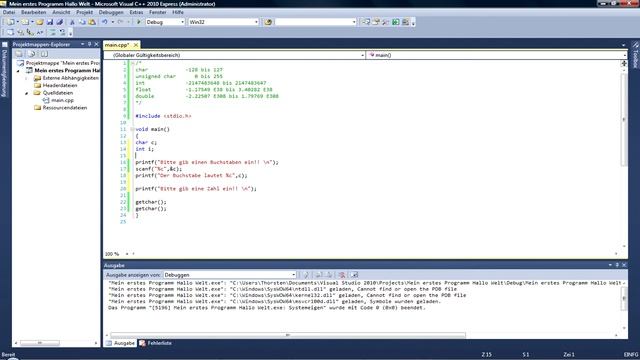Open the Hilfe menu
Screen dimensions: 640x360
click(x=178, y=12)
